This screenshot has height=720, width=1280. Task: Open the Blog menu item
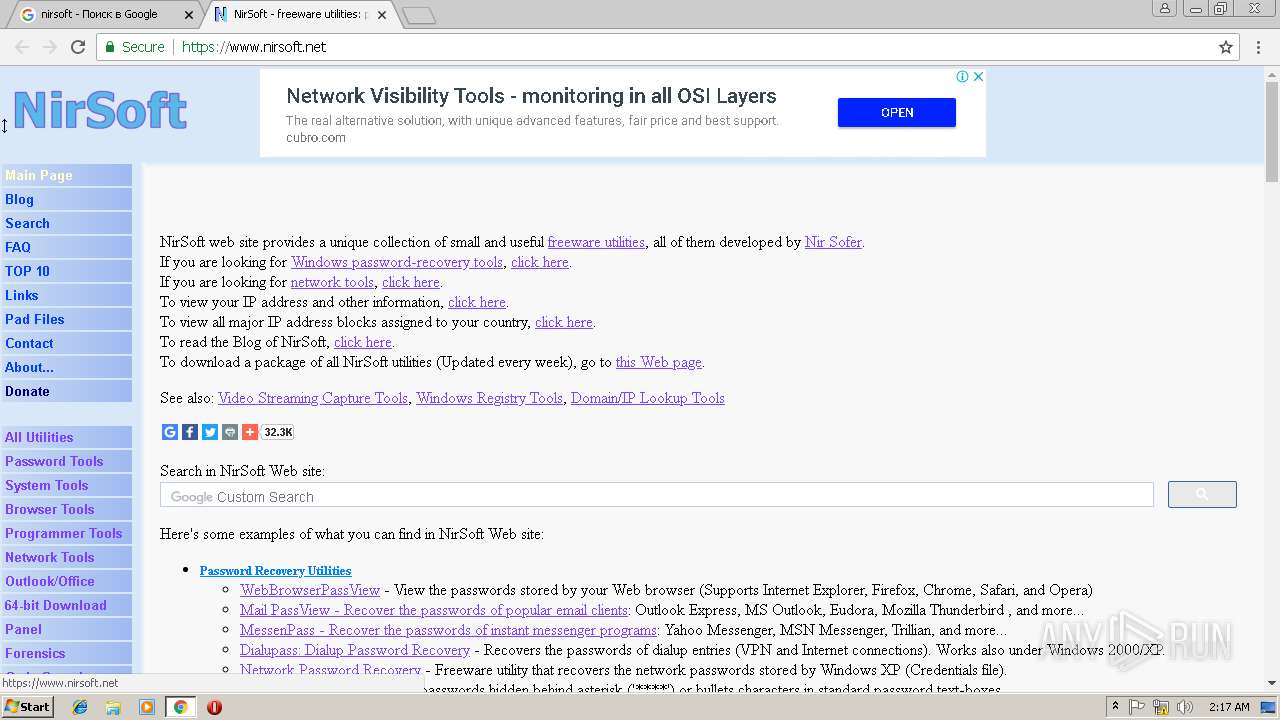(67, 199)
